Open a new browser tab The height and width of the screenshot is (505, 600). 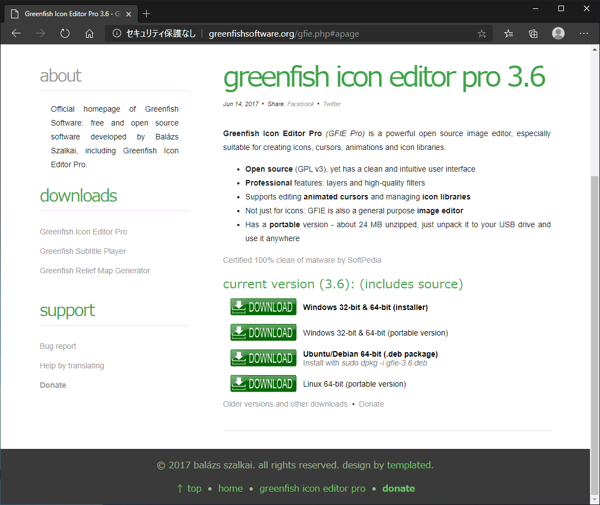pos(146,14)
